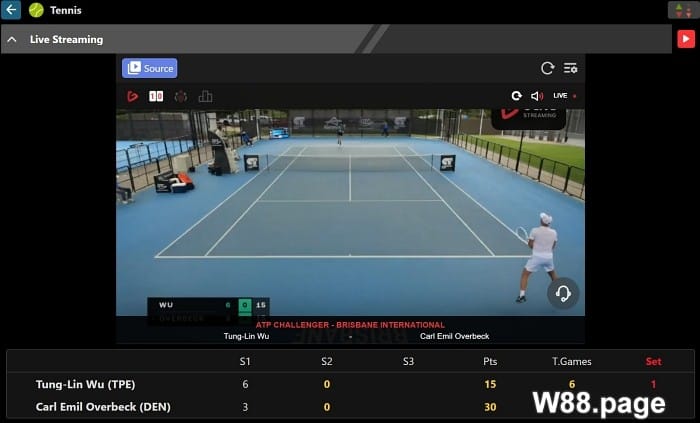Click the green and red arrows icon
The image size is (700, 423).
pyautogui.click(x=683, y=10)
